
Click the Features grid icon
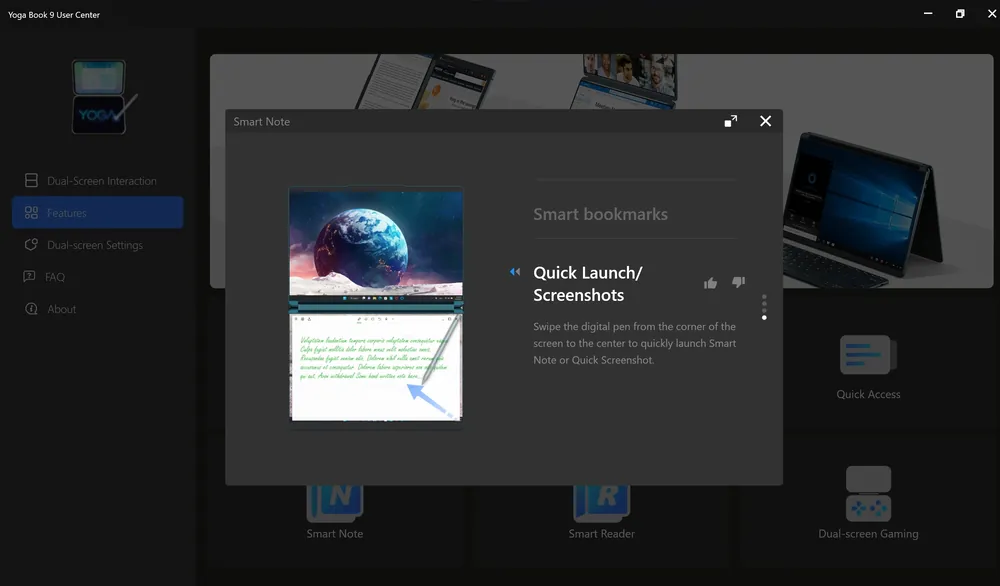point(31,212)
